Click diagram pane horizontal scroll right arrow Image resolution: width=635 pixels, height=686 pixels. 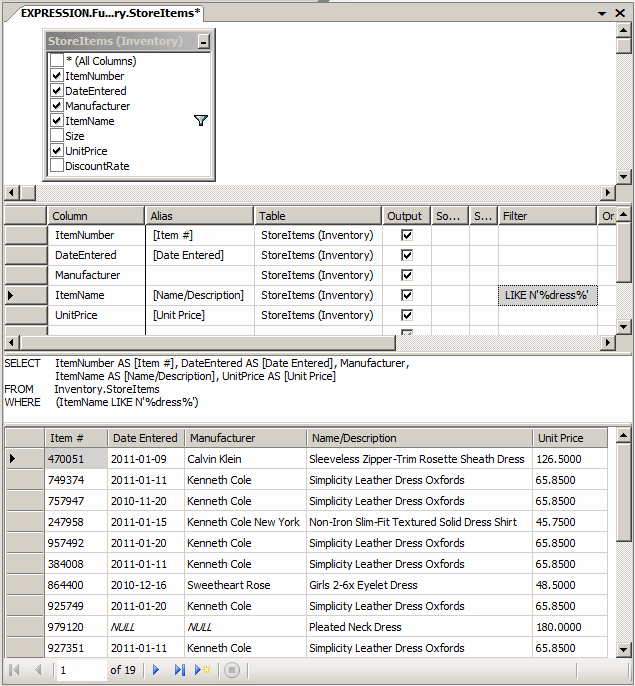pyautogui.click(x=607, y=192)
